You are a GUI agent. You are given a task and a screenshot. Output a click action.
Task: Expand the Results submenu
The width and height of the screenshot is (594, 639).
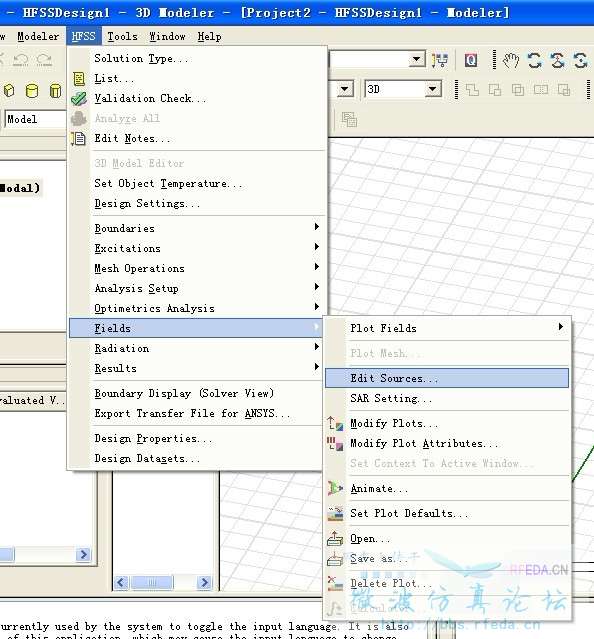tap(196, 368)
